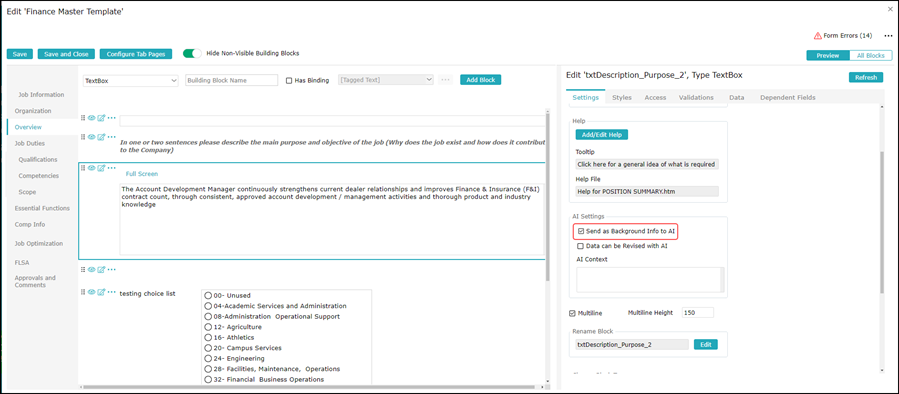Open the Full Screen link
899x394 pixels.
pos(142,174)
